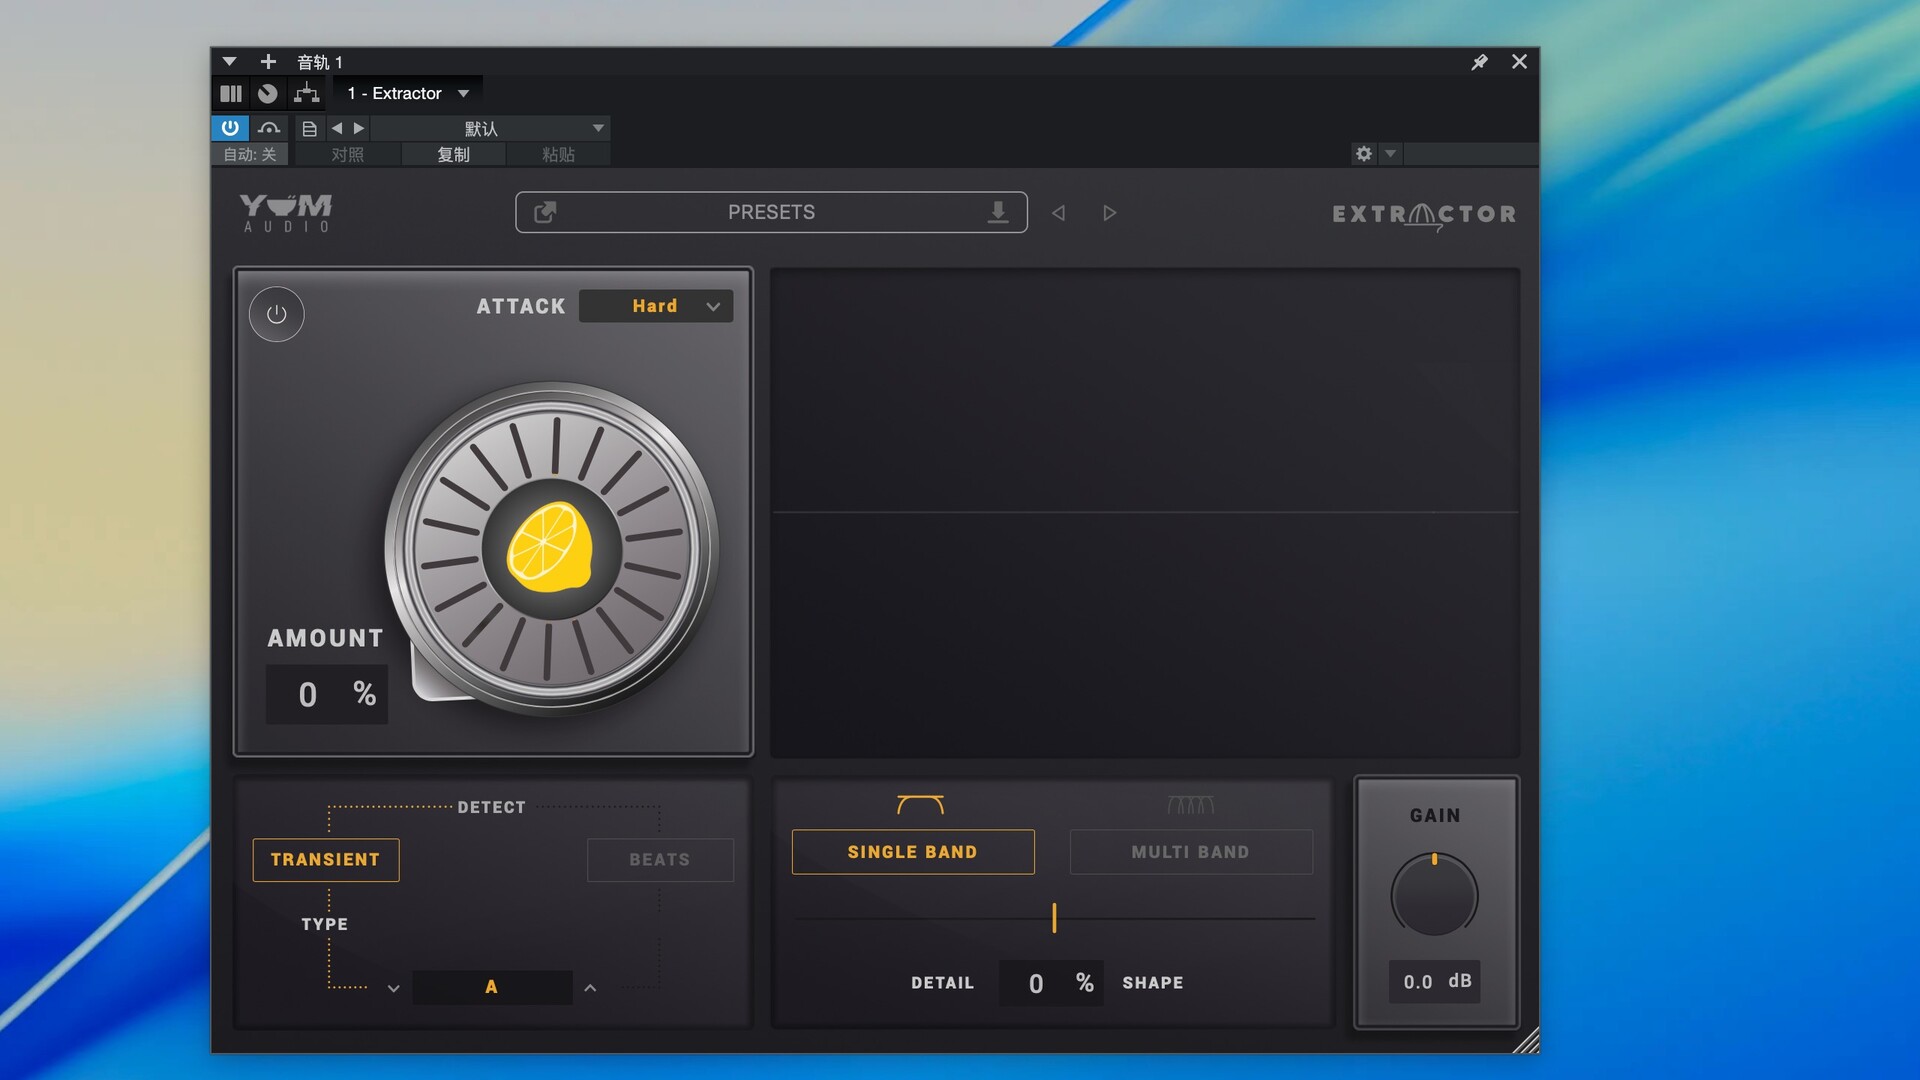The width and height of the screenshot is (1920, 1080).
Task: Toggle the Extractor plugin power button
Action: point(277,314)
